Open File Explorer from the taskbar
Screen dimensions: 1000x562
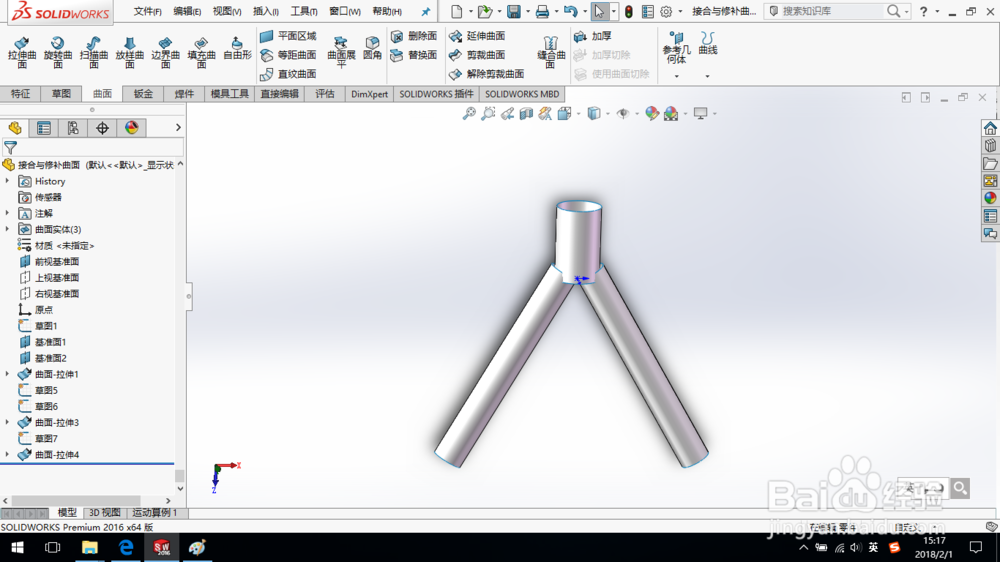89,547
